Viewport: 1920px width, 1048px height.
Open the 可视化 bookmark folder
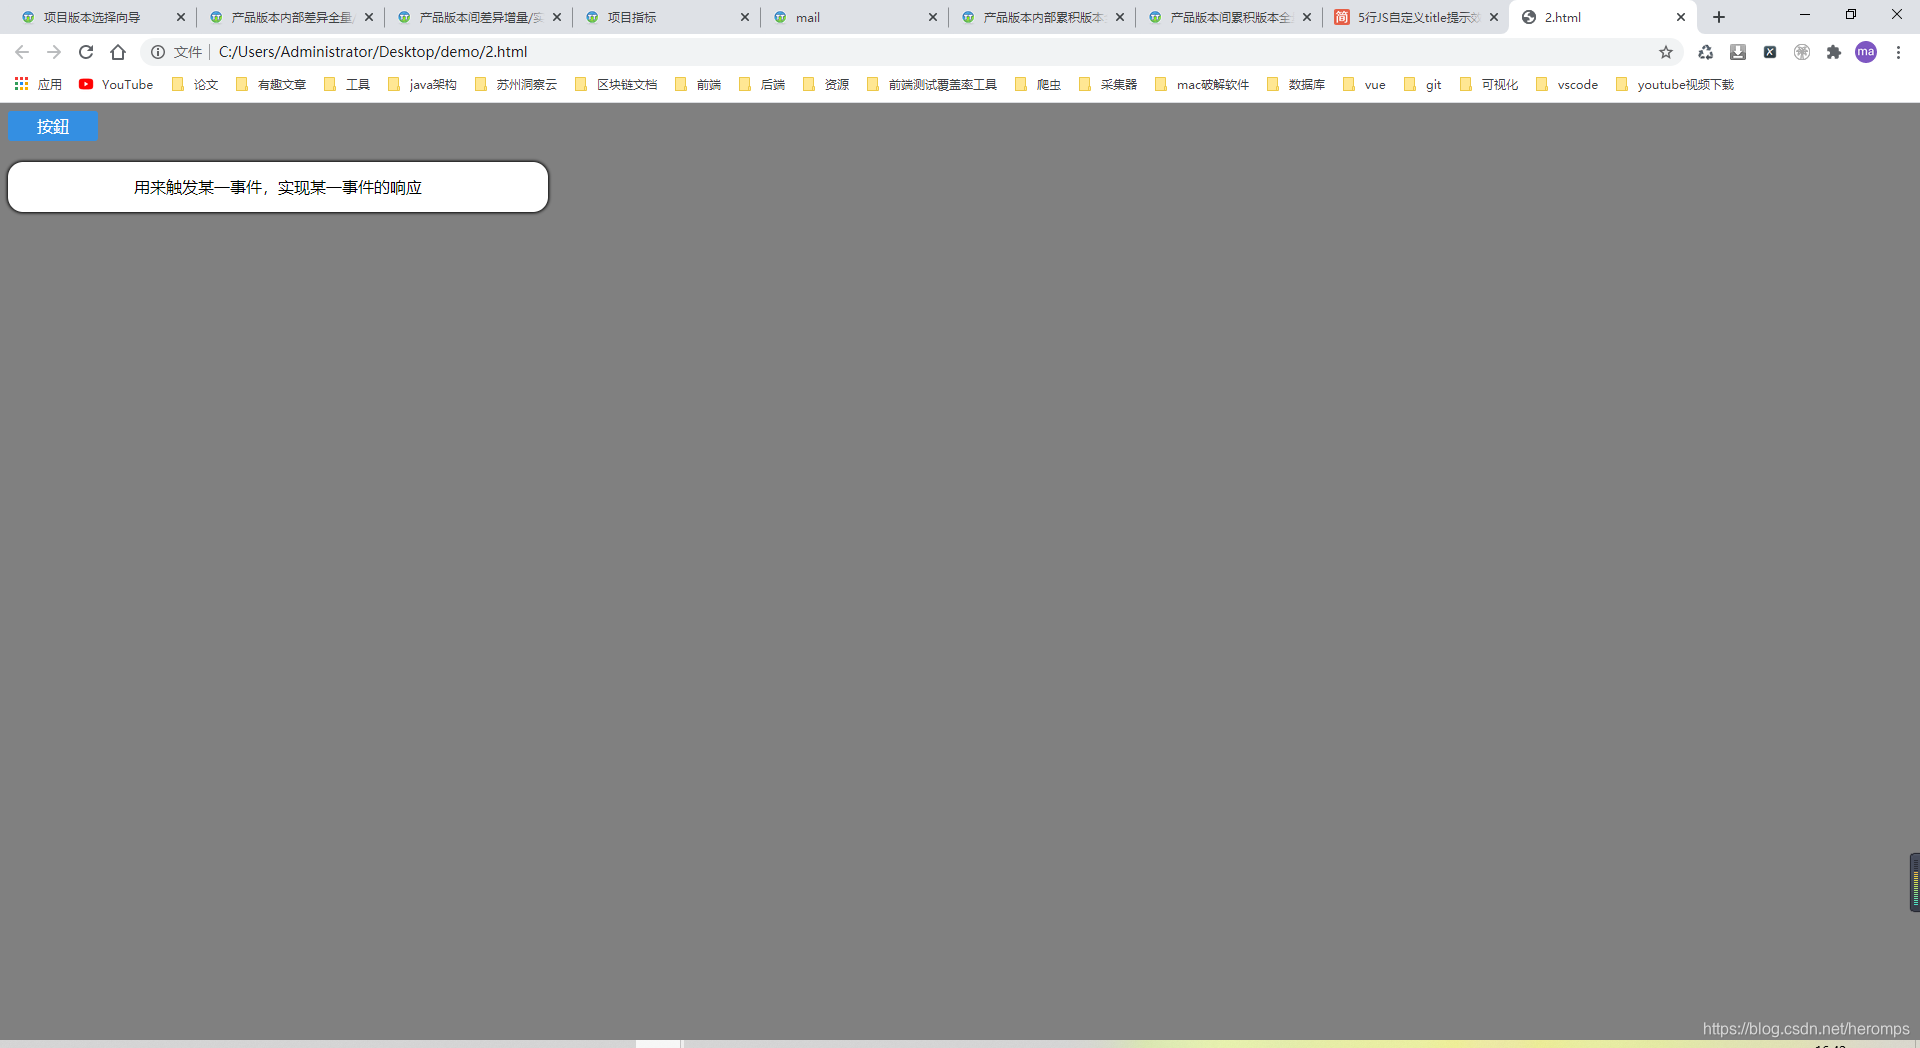(1489, 85)
